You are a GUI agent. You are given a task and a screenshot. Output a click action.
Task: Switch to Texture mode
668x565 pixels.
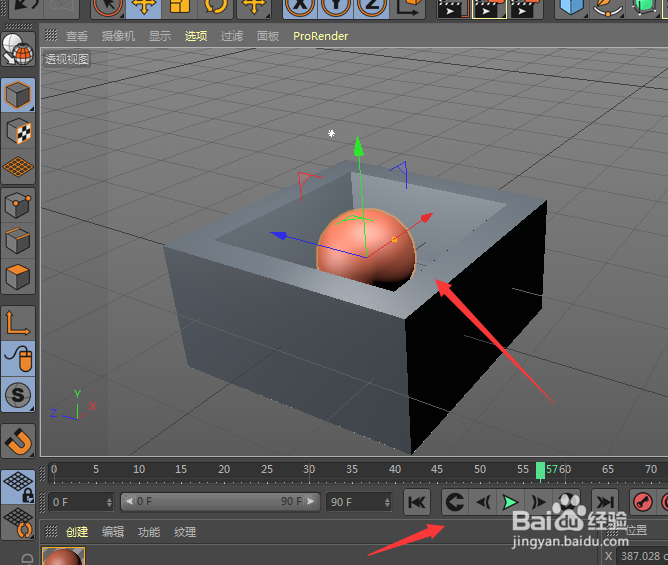[18, 132]
